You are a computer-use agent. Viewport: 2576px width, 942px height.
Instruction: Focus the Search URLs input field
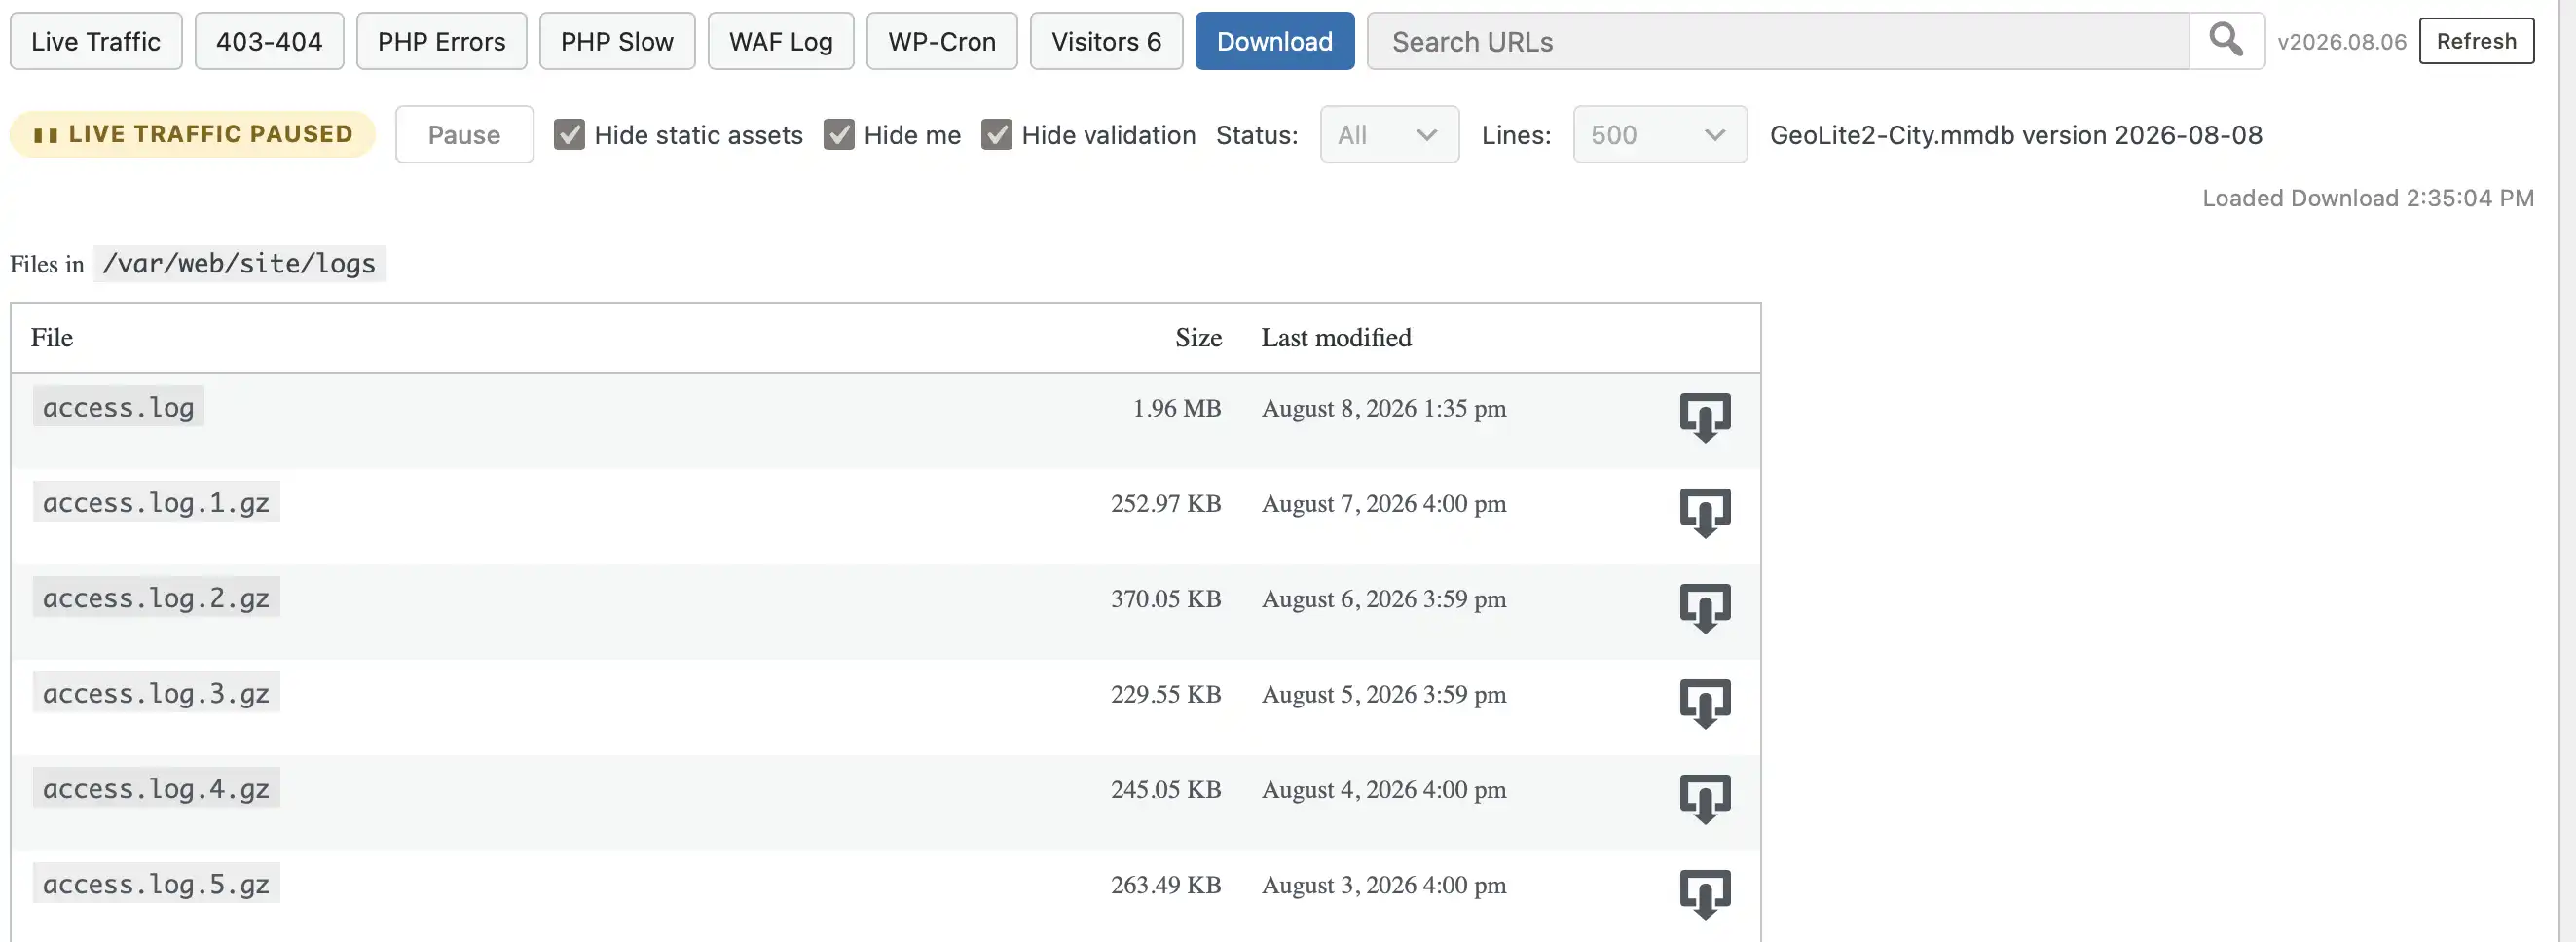(x=1778, y=41)
